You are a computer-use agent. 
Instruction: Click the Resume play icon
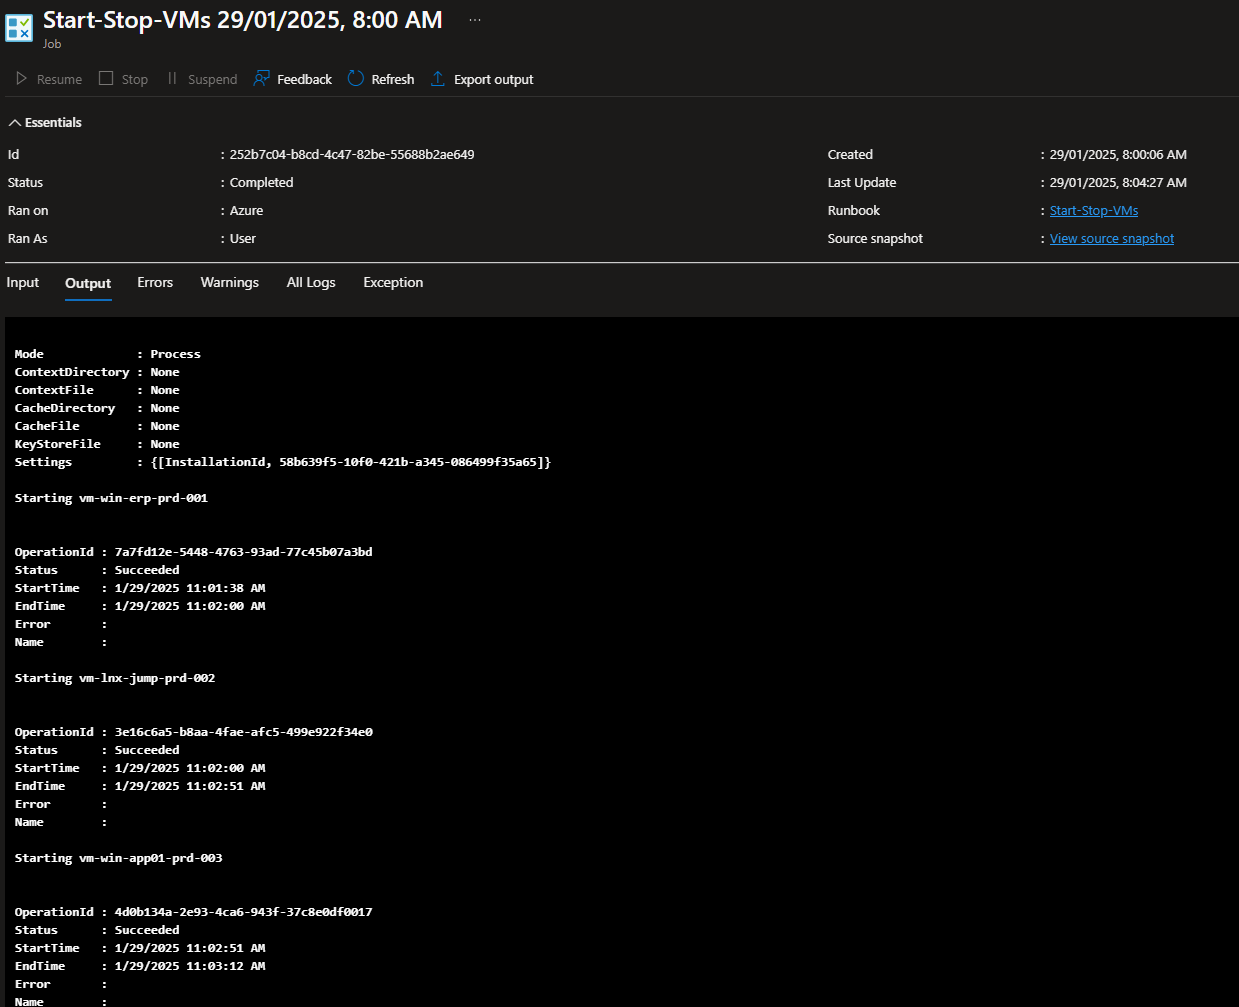(21, 79)
